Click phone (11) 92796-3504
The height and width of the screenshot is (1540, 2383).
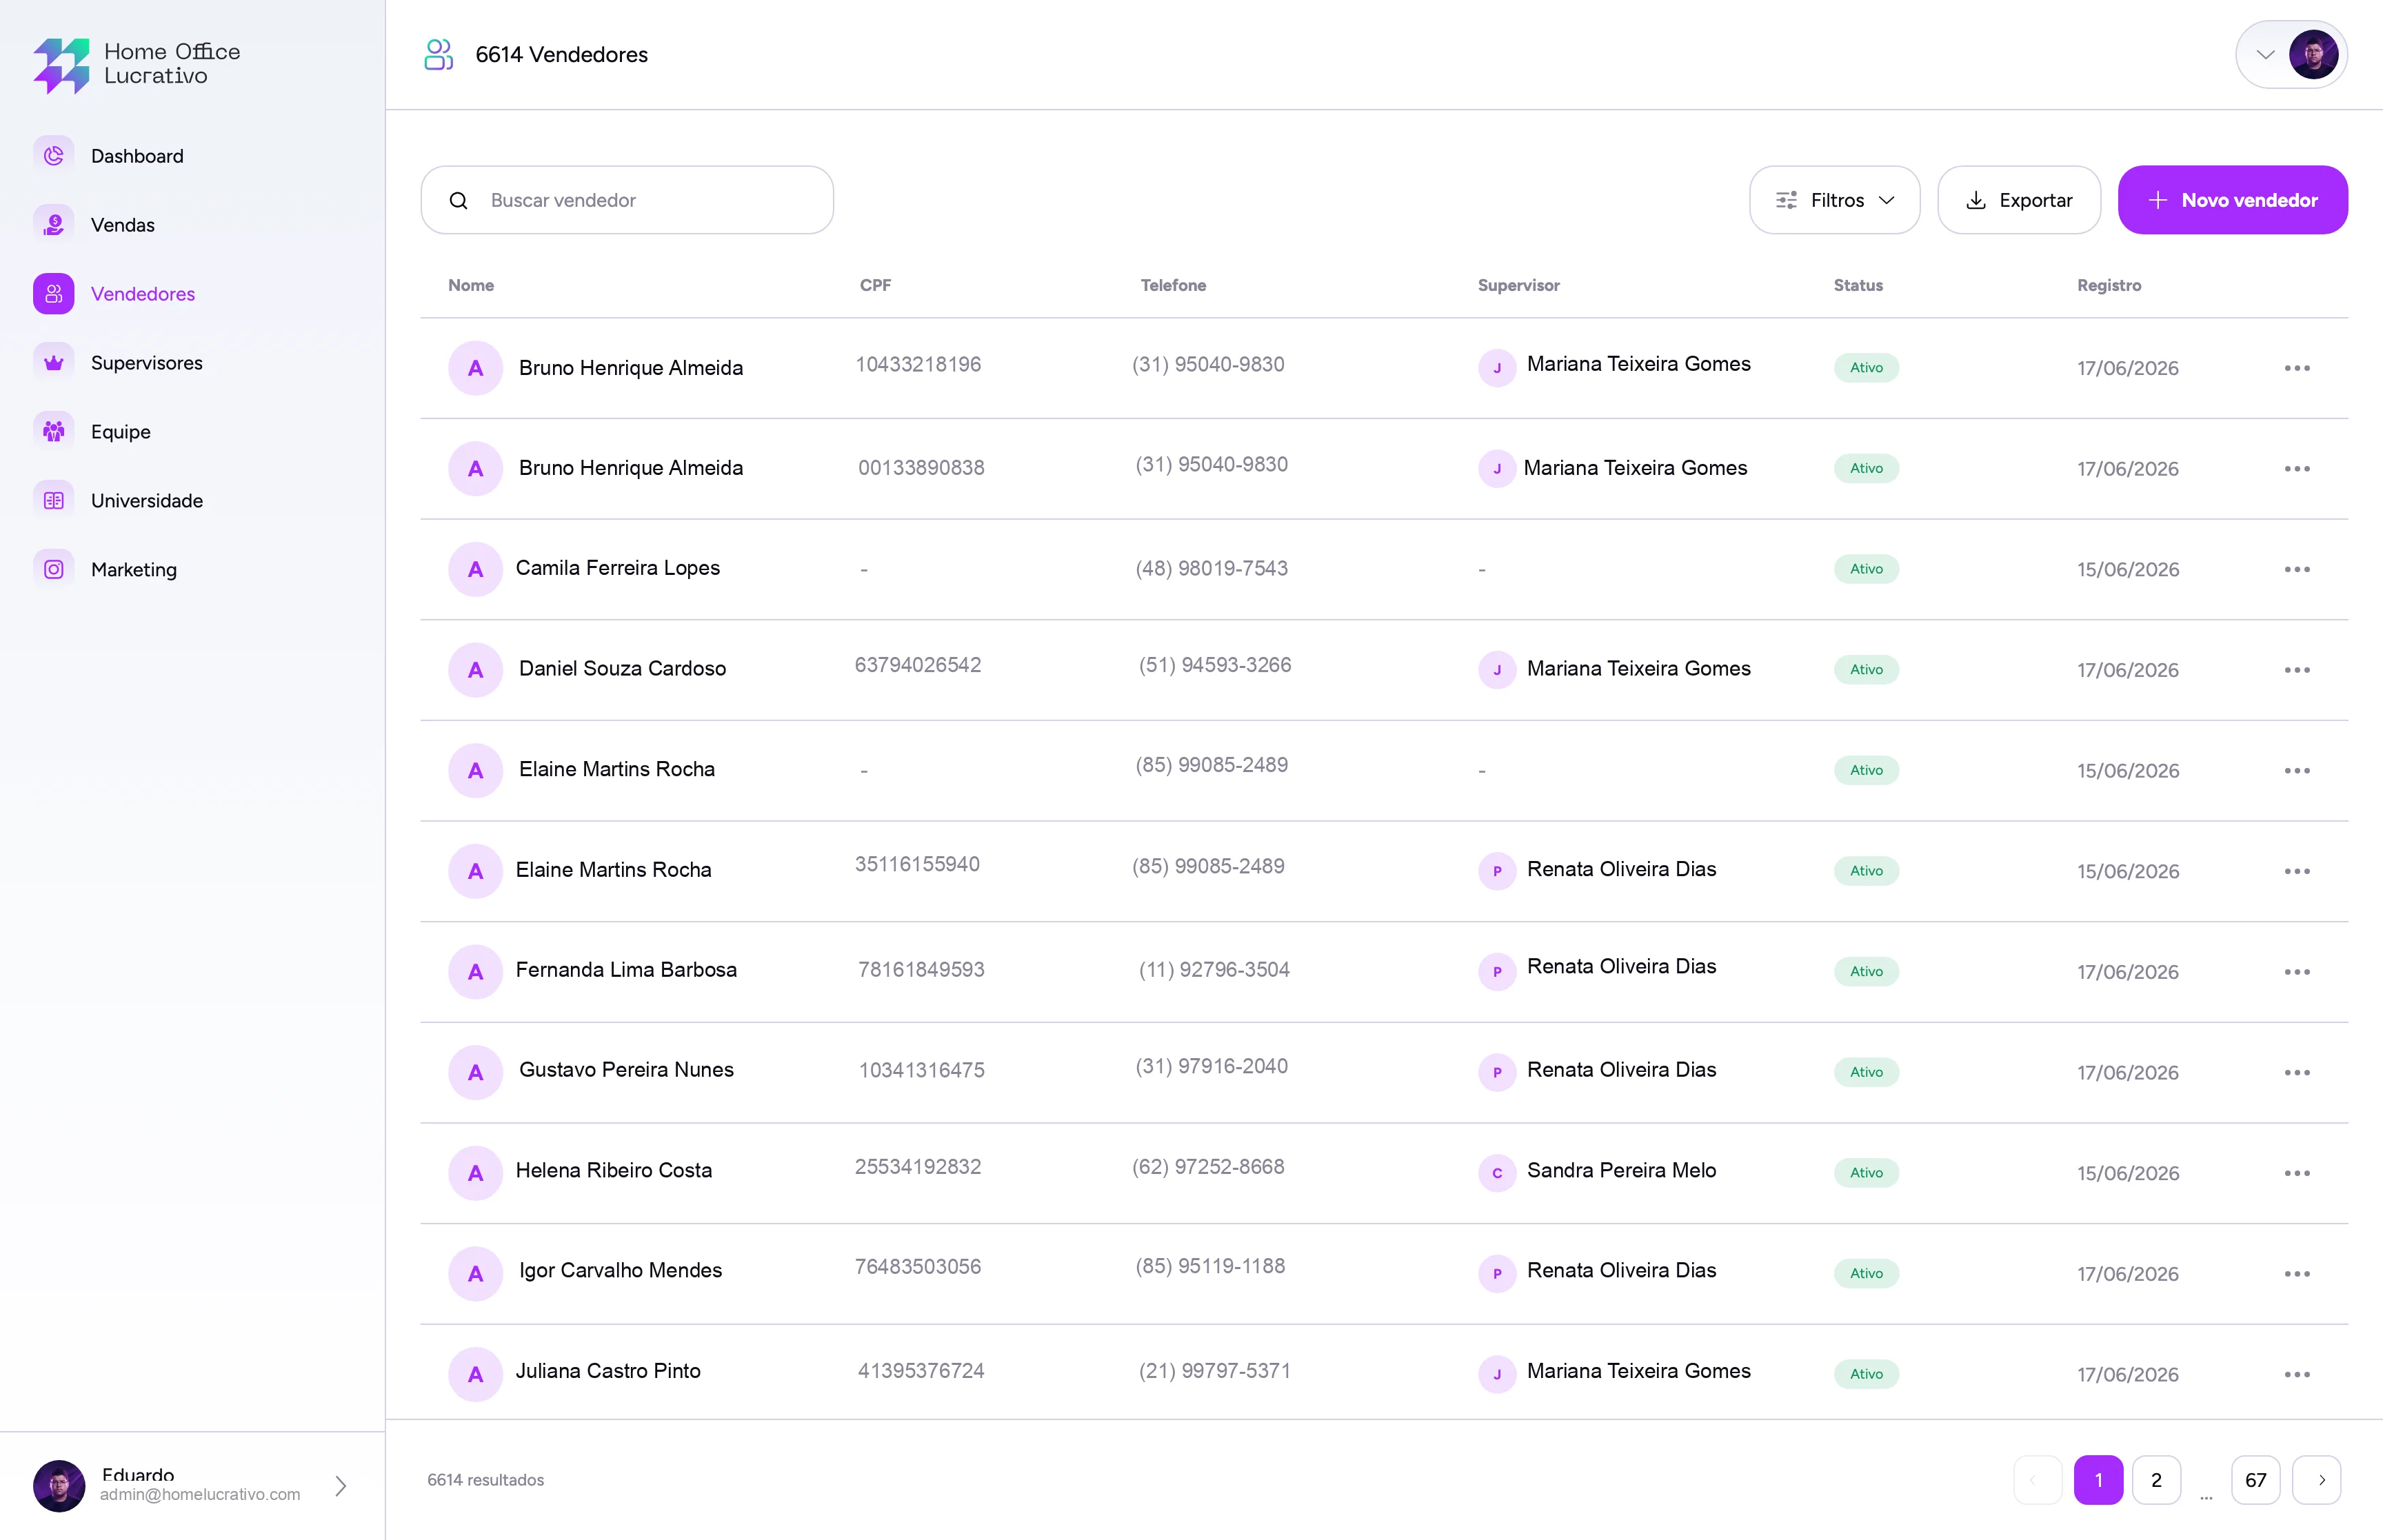pos(1214,970)
